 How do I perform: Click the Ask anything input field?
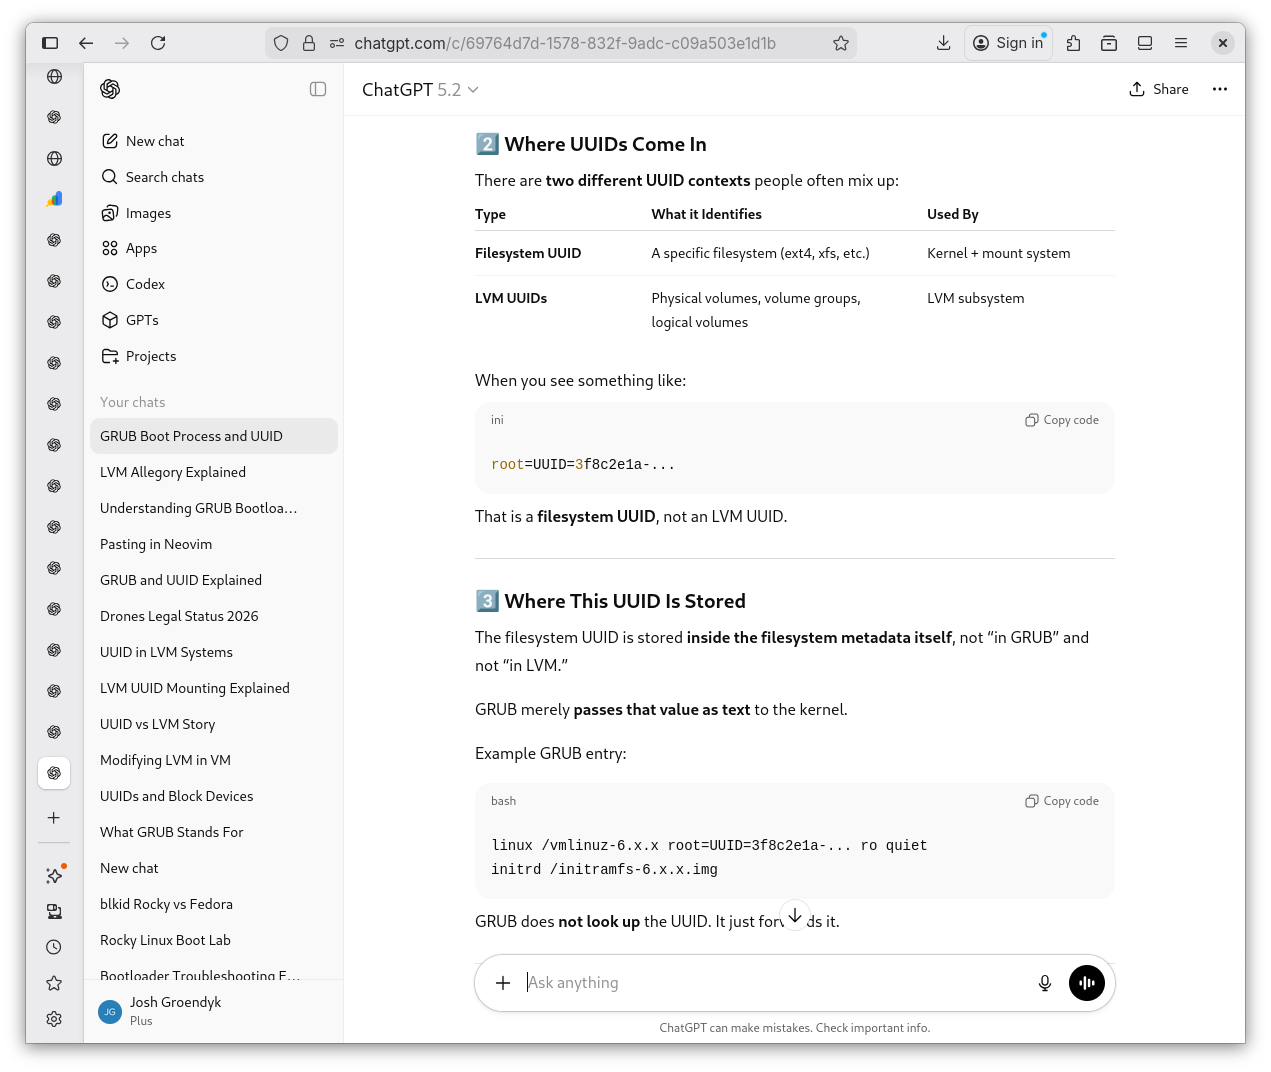pyautogui.click(x=700, y=983)
